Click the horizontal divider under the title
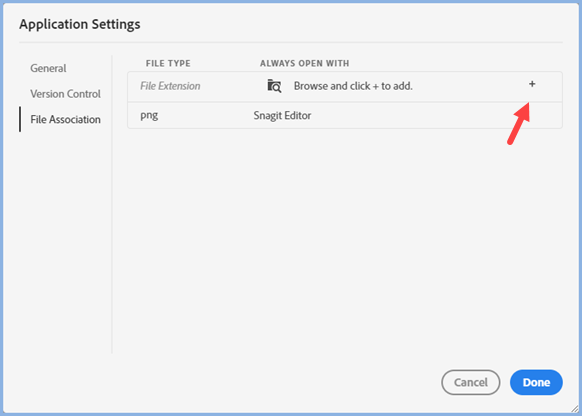Viewport: 582px width, 416px height. pyautogui.click(x=291, y=43)
